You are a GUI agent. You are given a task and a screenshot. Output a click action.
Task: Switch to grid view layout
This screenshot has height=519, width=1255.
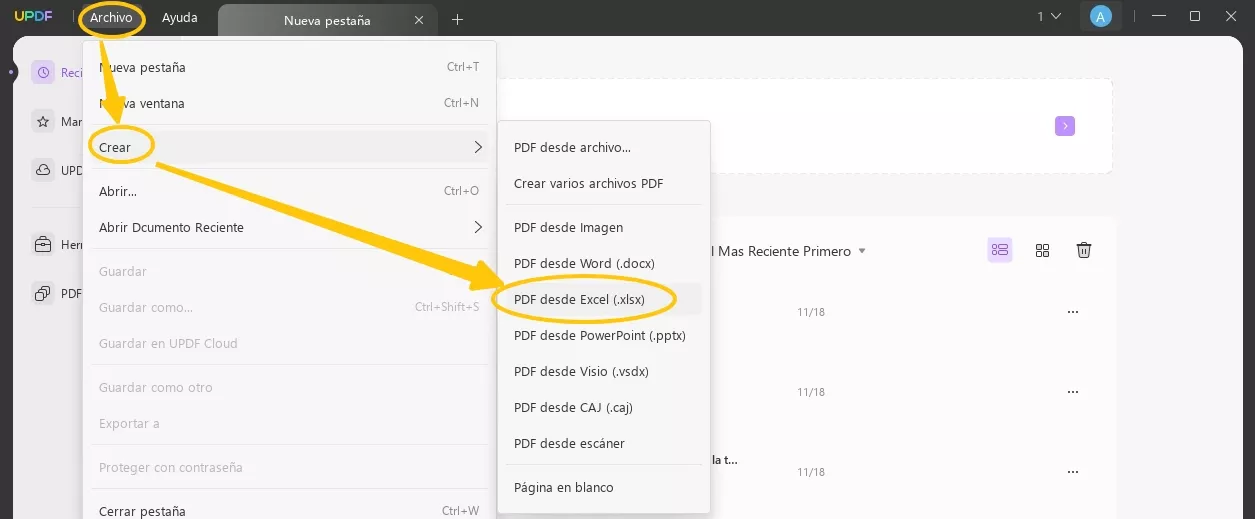1042,250
